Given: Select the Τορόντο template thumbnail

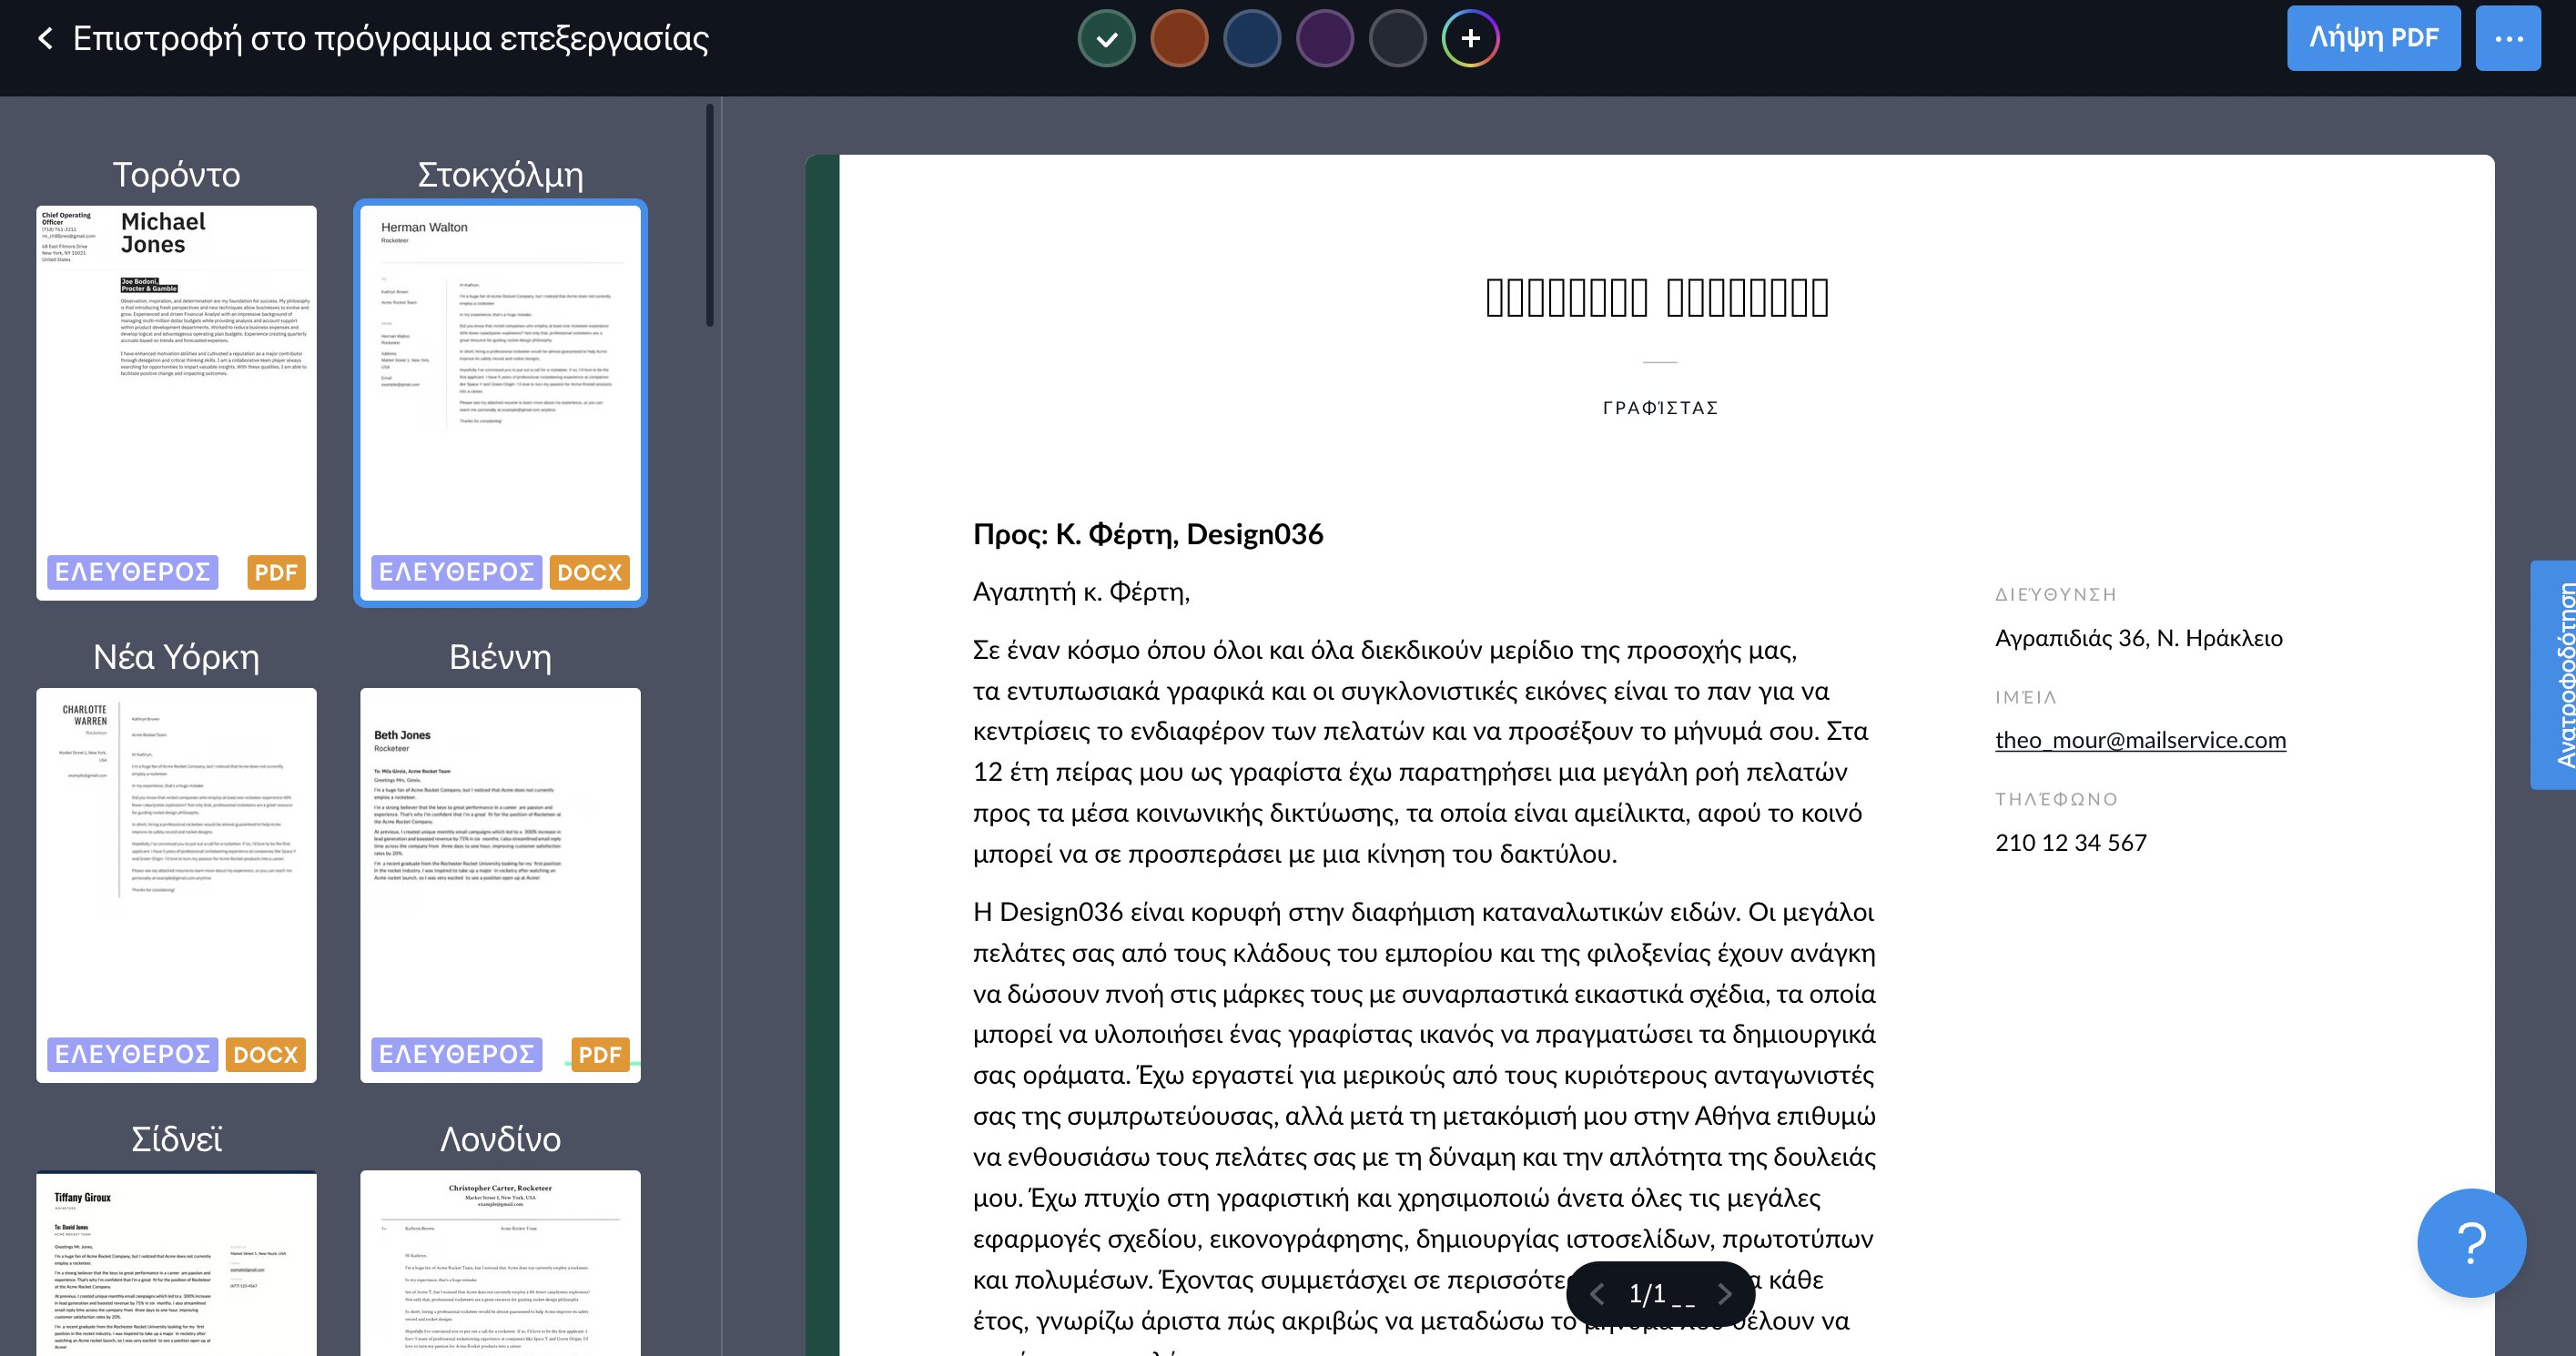Looking at the screenshot, I should click(176, 403).
